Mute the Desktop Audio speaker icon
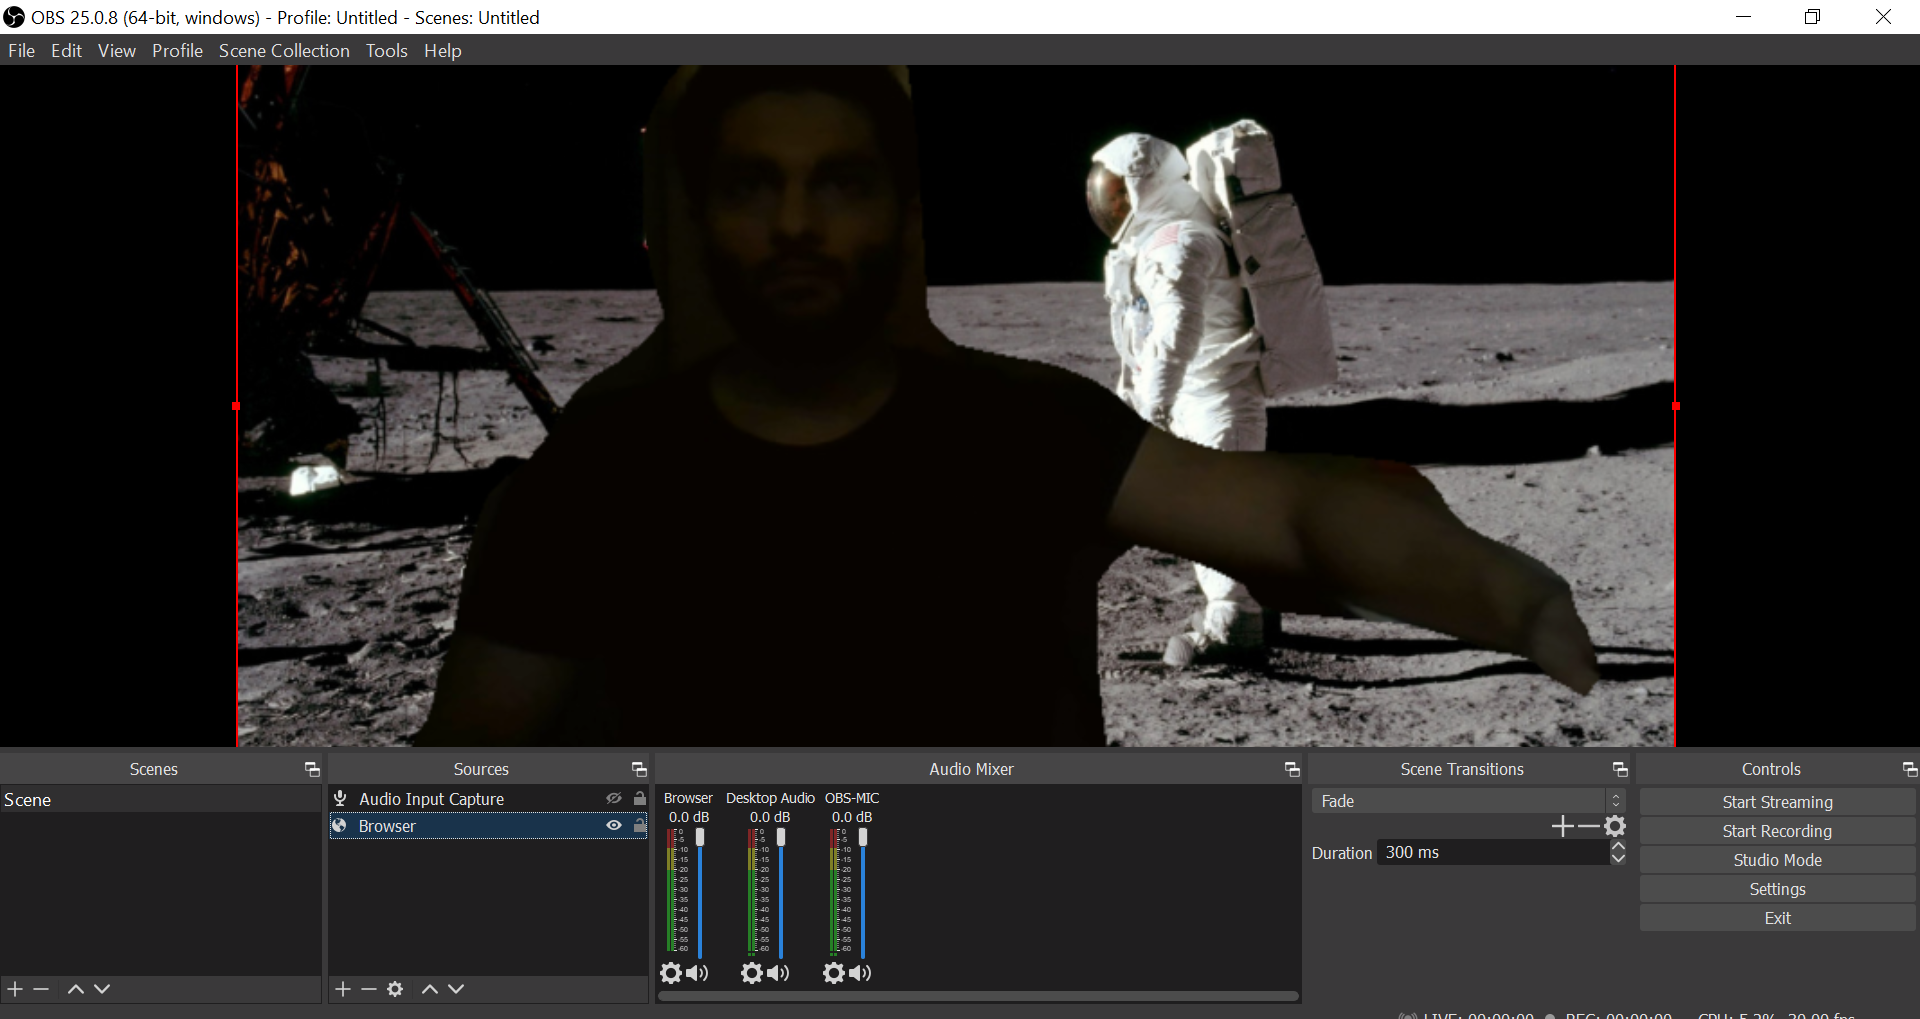1920x1019 pixels. pos(778,973)
